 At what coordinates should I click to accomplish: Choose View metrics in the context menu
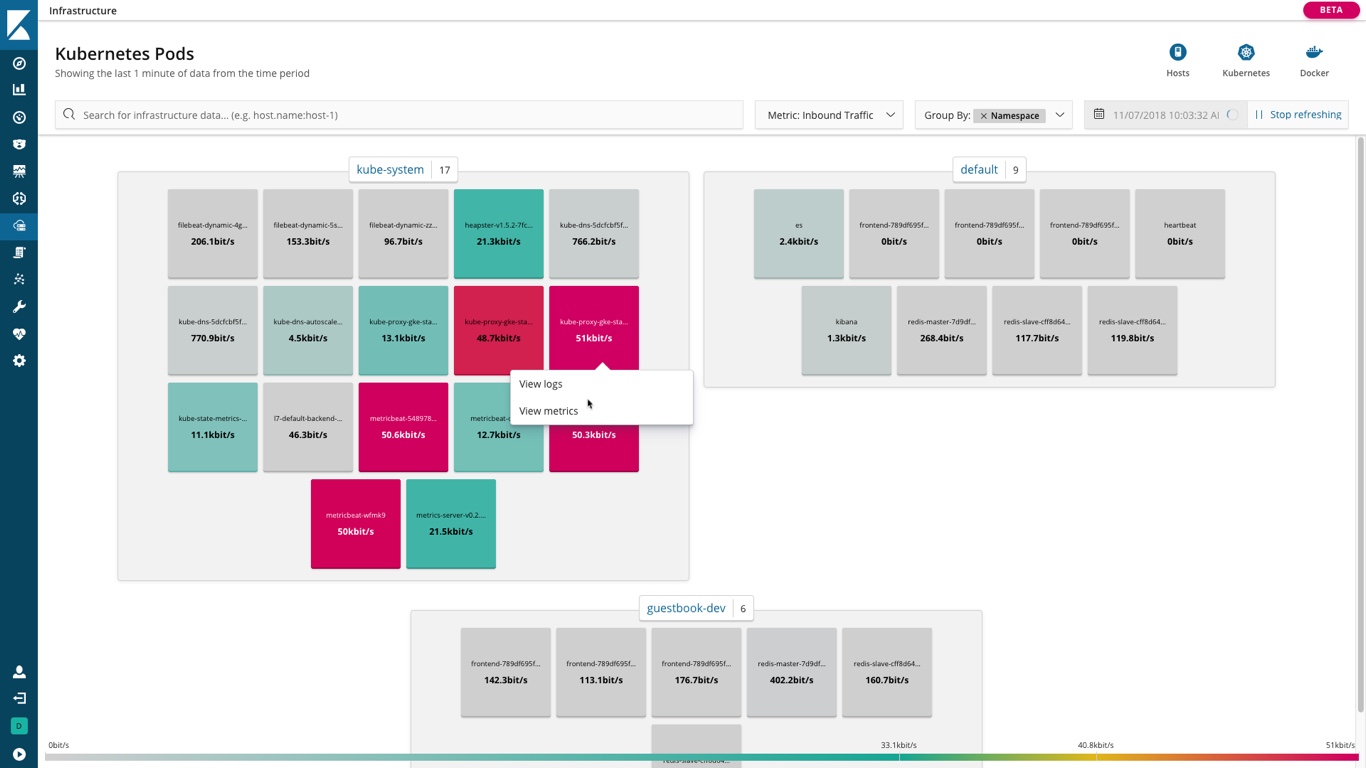click(548, 410)
